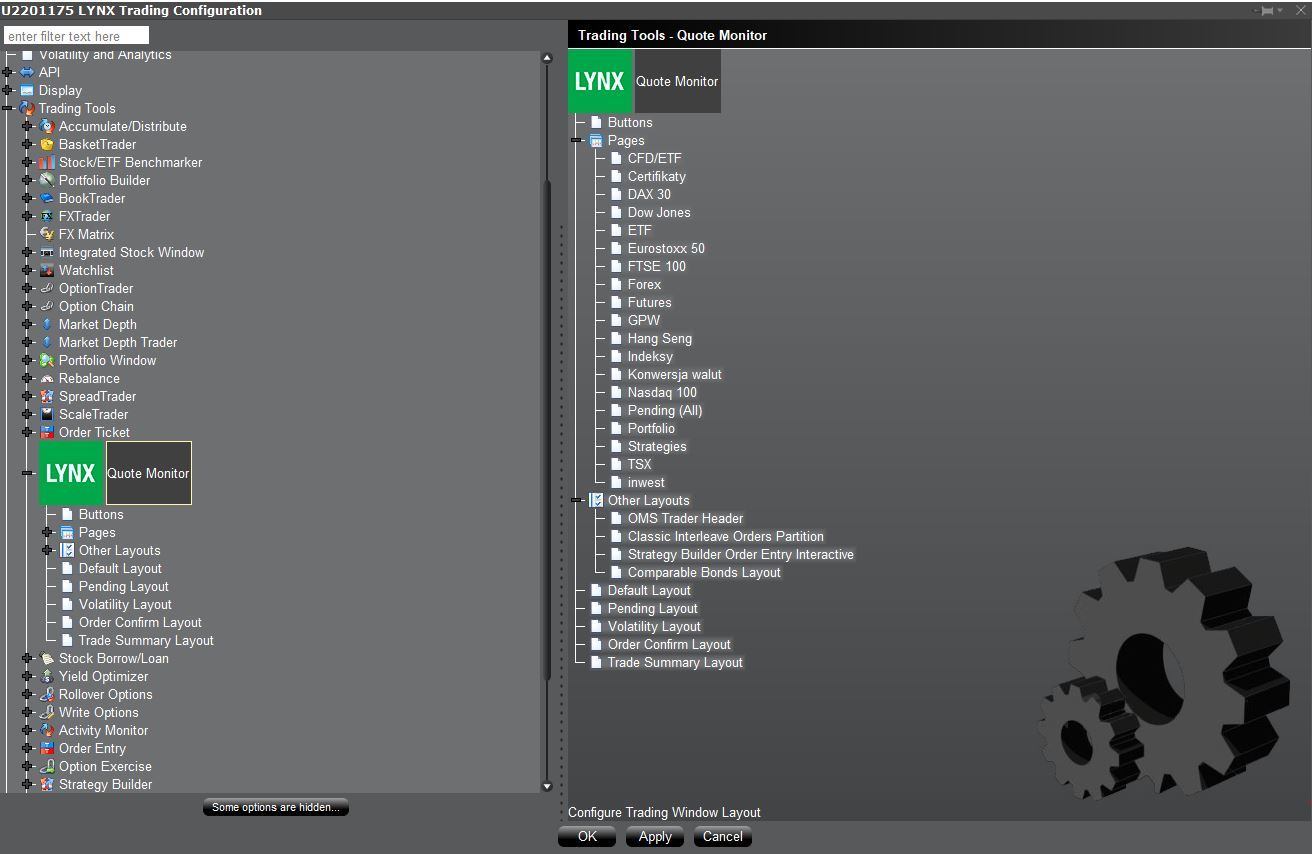Click the BookTrader icon
1312x854 pixels.
(46, 198)
